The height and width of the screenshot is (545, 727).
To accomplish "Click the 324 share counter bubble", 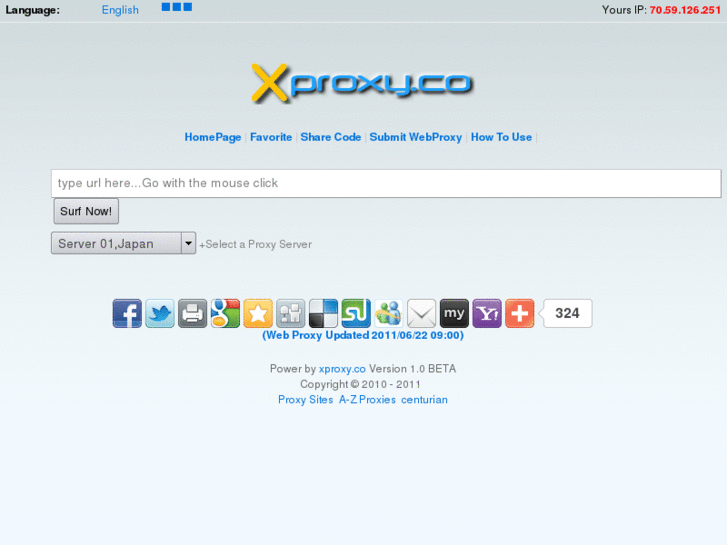I will tap(567, 314).
